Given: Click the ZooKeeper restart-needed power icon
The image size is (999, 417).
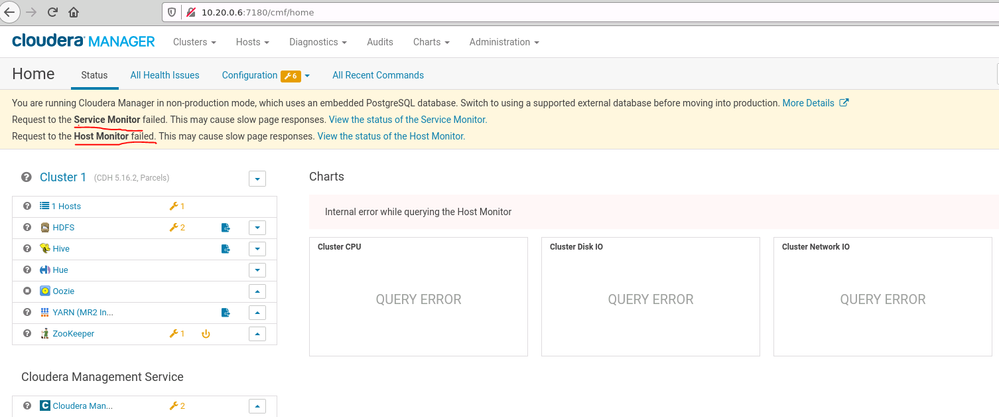Looking at the screenshot, I should tap(205, 334).
